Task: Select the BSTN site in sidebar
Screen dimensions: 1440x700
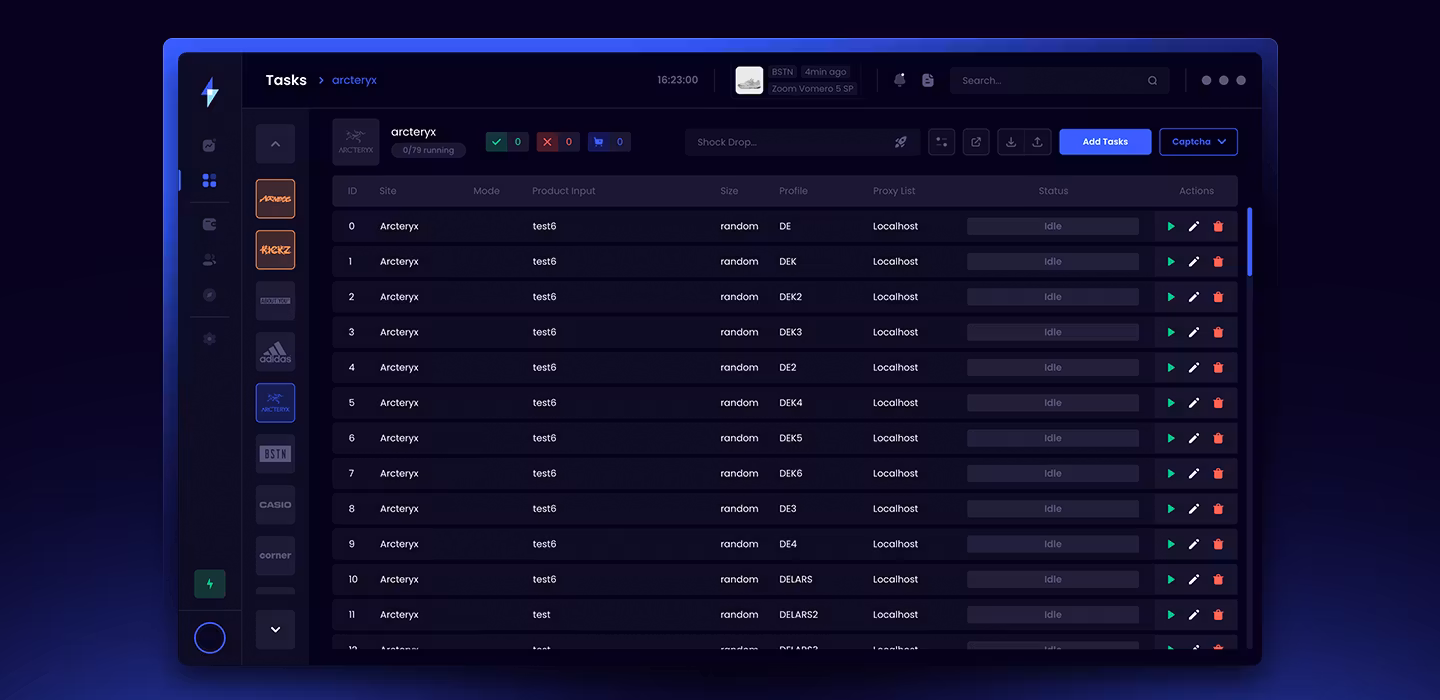Action: pyautogui.click(x=275, y=454)
